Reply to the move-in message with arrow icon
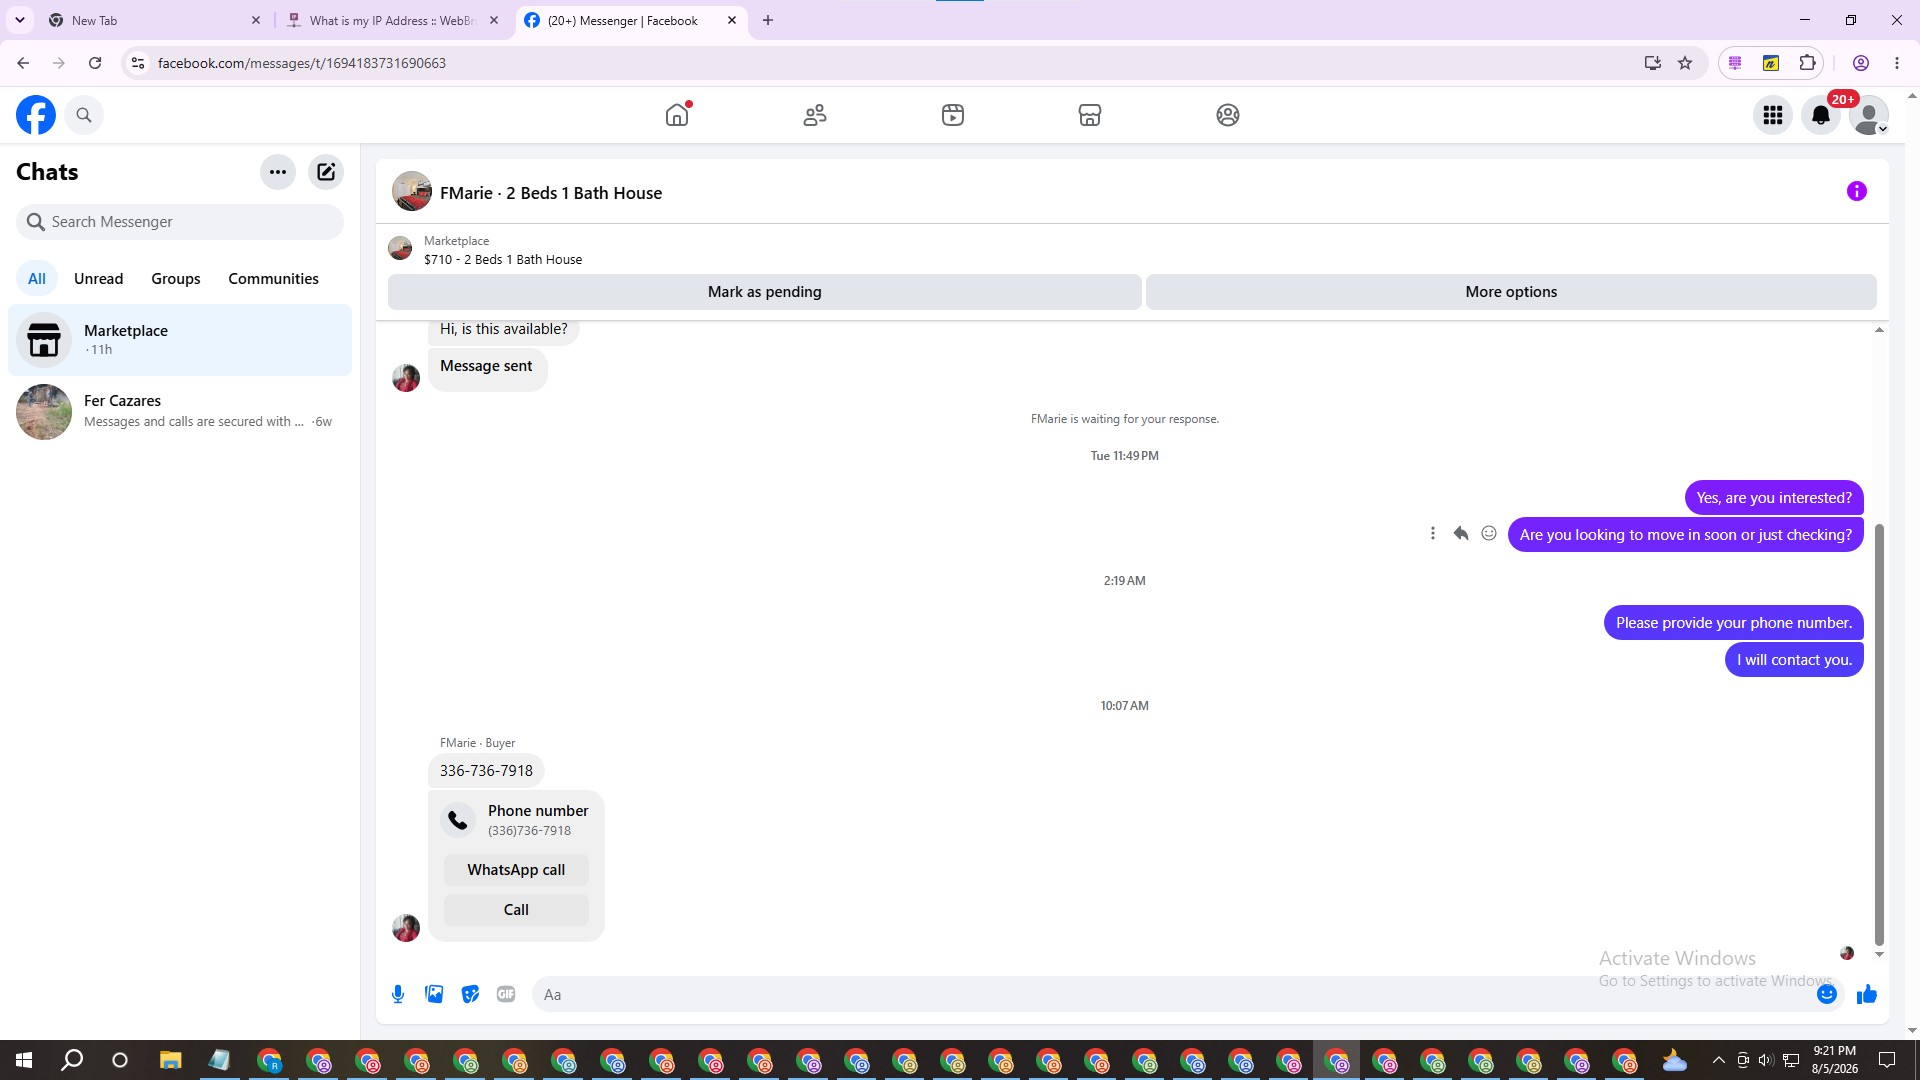 click(1461, 534)
